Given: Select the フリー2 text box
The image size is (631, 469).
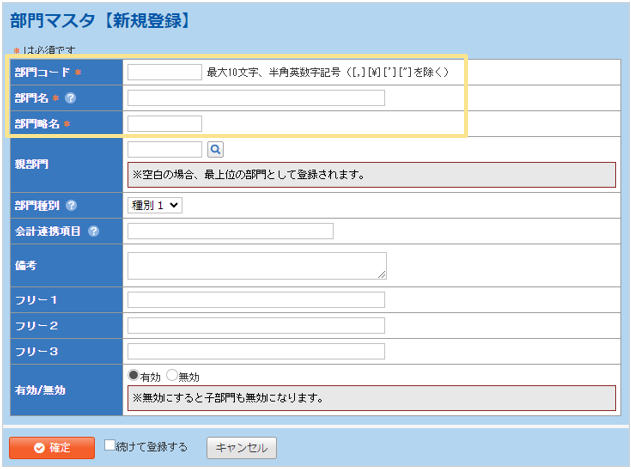Looking at the screenshot, I should 256,326.
